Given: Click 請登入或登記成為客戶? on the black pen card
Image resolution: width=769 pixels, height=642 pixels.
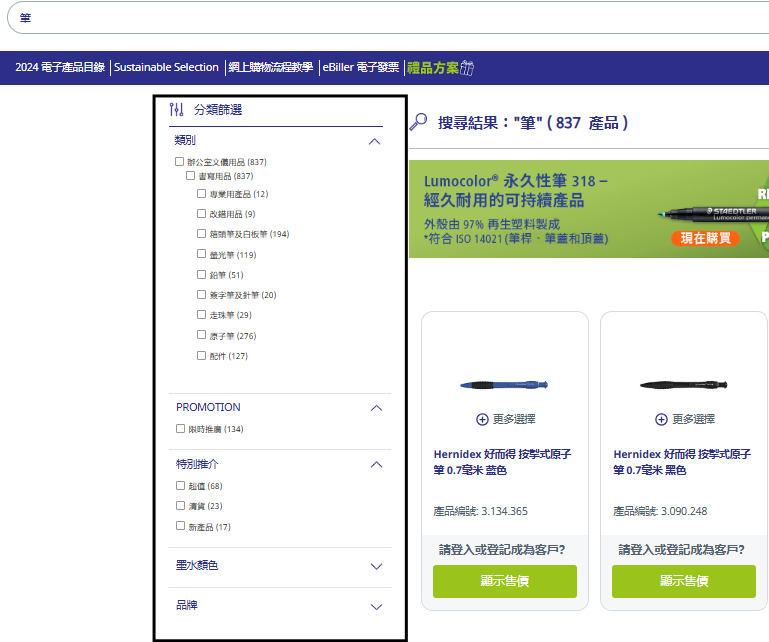Looking at the screenshot, I should 681,550.
